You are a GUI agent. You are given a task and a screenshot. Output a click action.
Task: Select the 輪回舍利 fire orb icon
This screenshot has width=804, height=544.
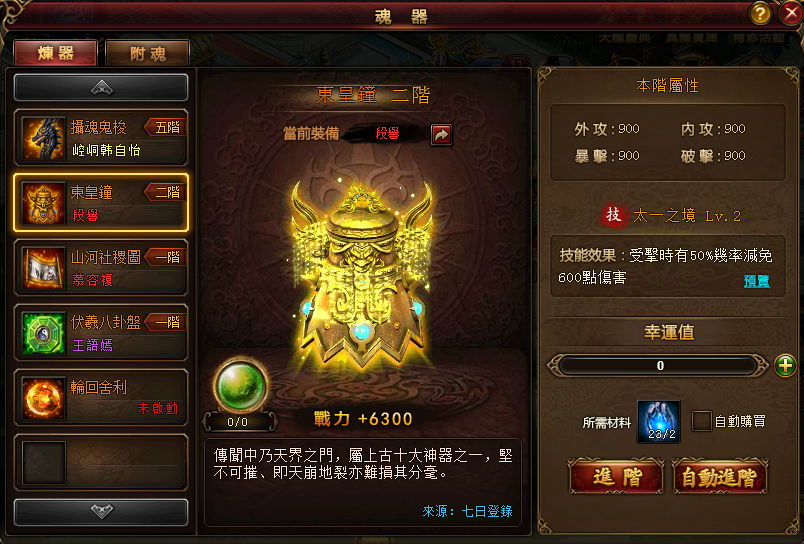pos(44,398)
